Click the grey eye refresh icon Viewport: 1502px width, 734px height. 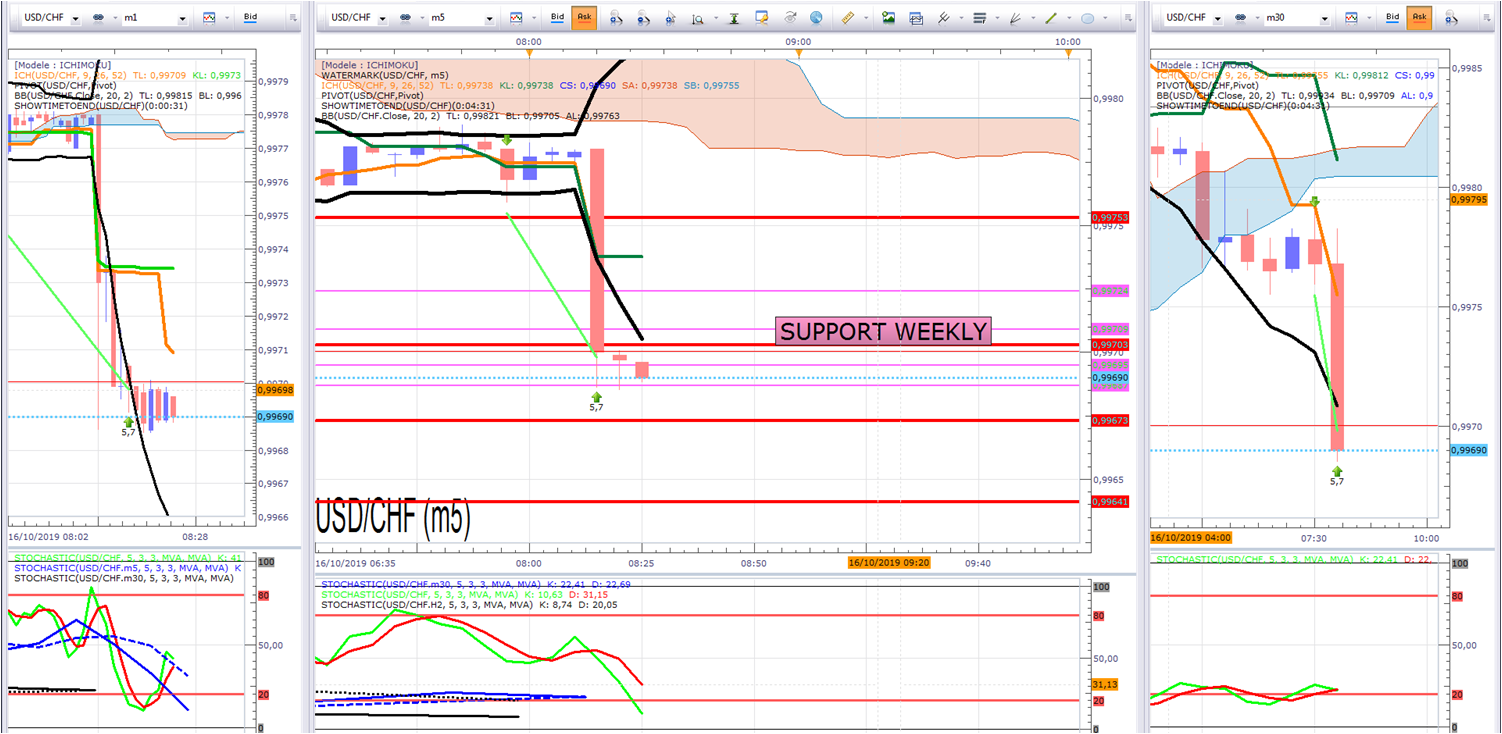(791, 18)
